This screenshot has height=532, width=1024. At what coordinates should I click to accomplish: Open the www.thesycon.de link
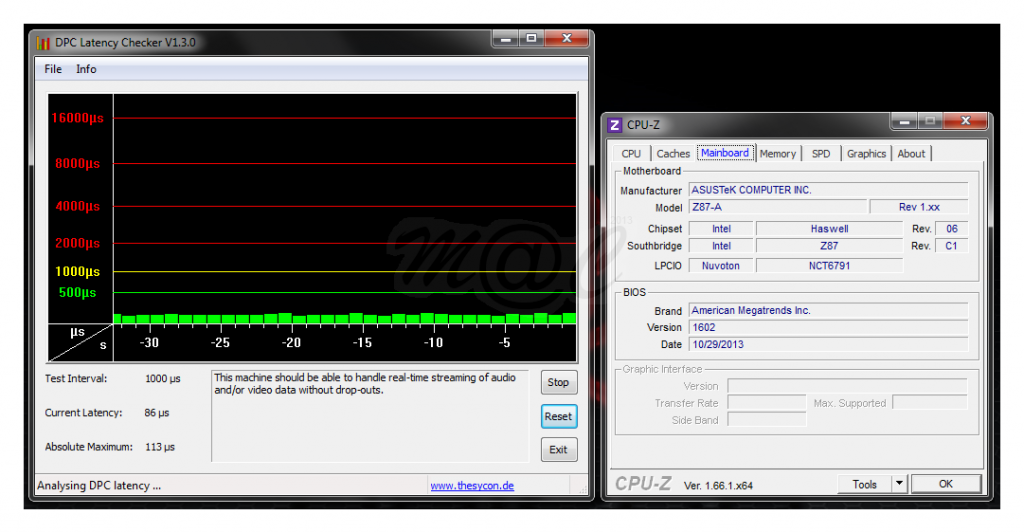pos(472,486)
